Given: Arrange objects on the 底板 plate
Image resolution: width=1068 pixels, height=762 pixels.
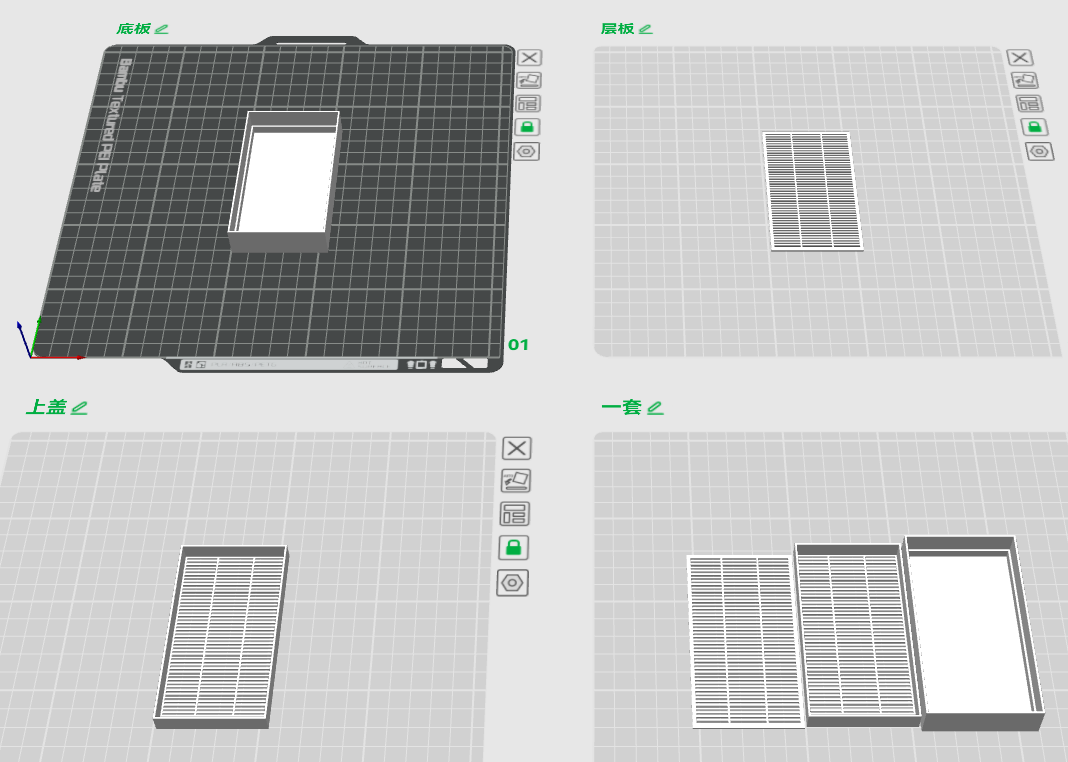Looking at the screenshot, I should click(x=528, y=104).
